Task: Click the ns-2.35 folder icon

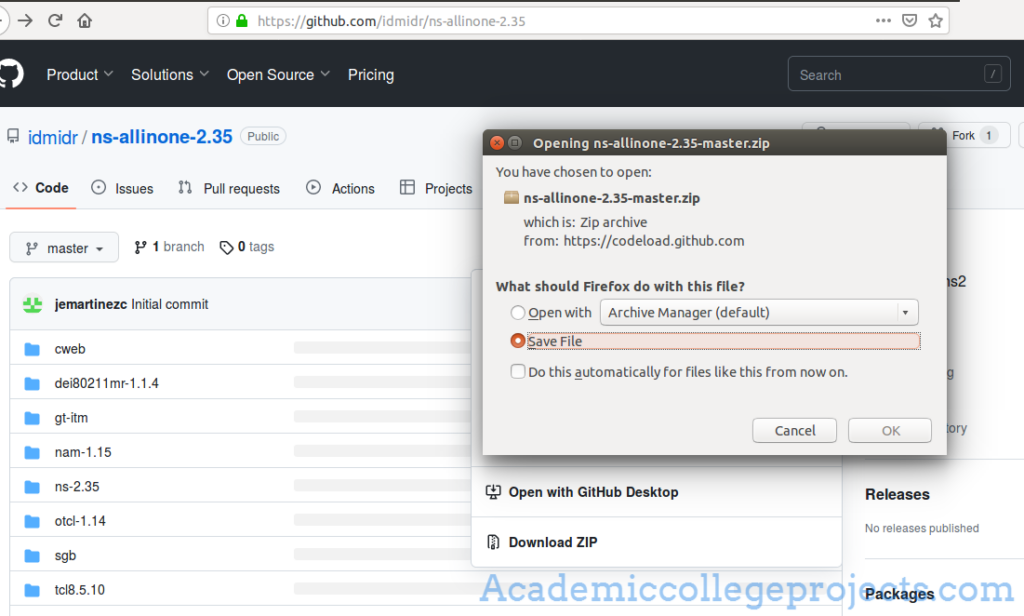Action: click(32, 487)
